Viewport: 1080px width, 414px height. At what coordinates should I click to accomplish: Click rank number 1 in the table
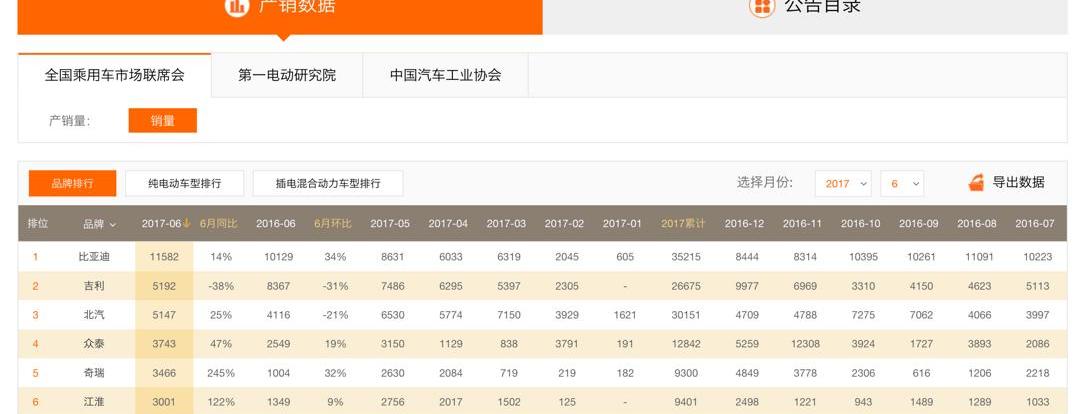pyautogui.click(x=35, y=257)
